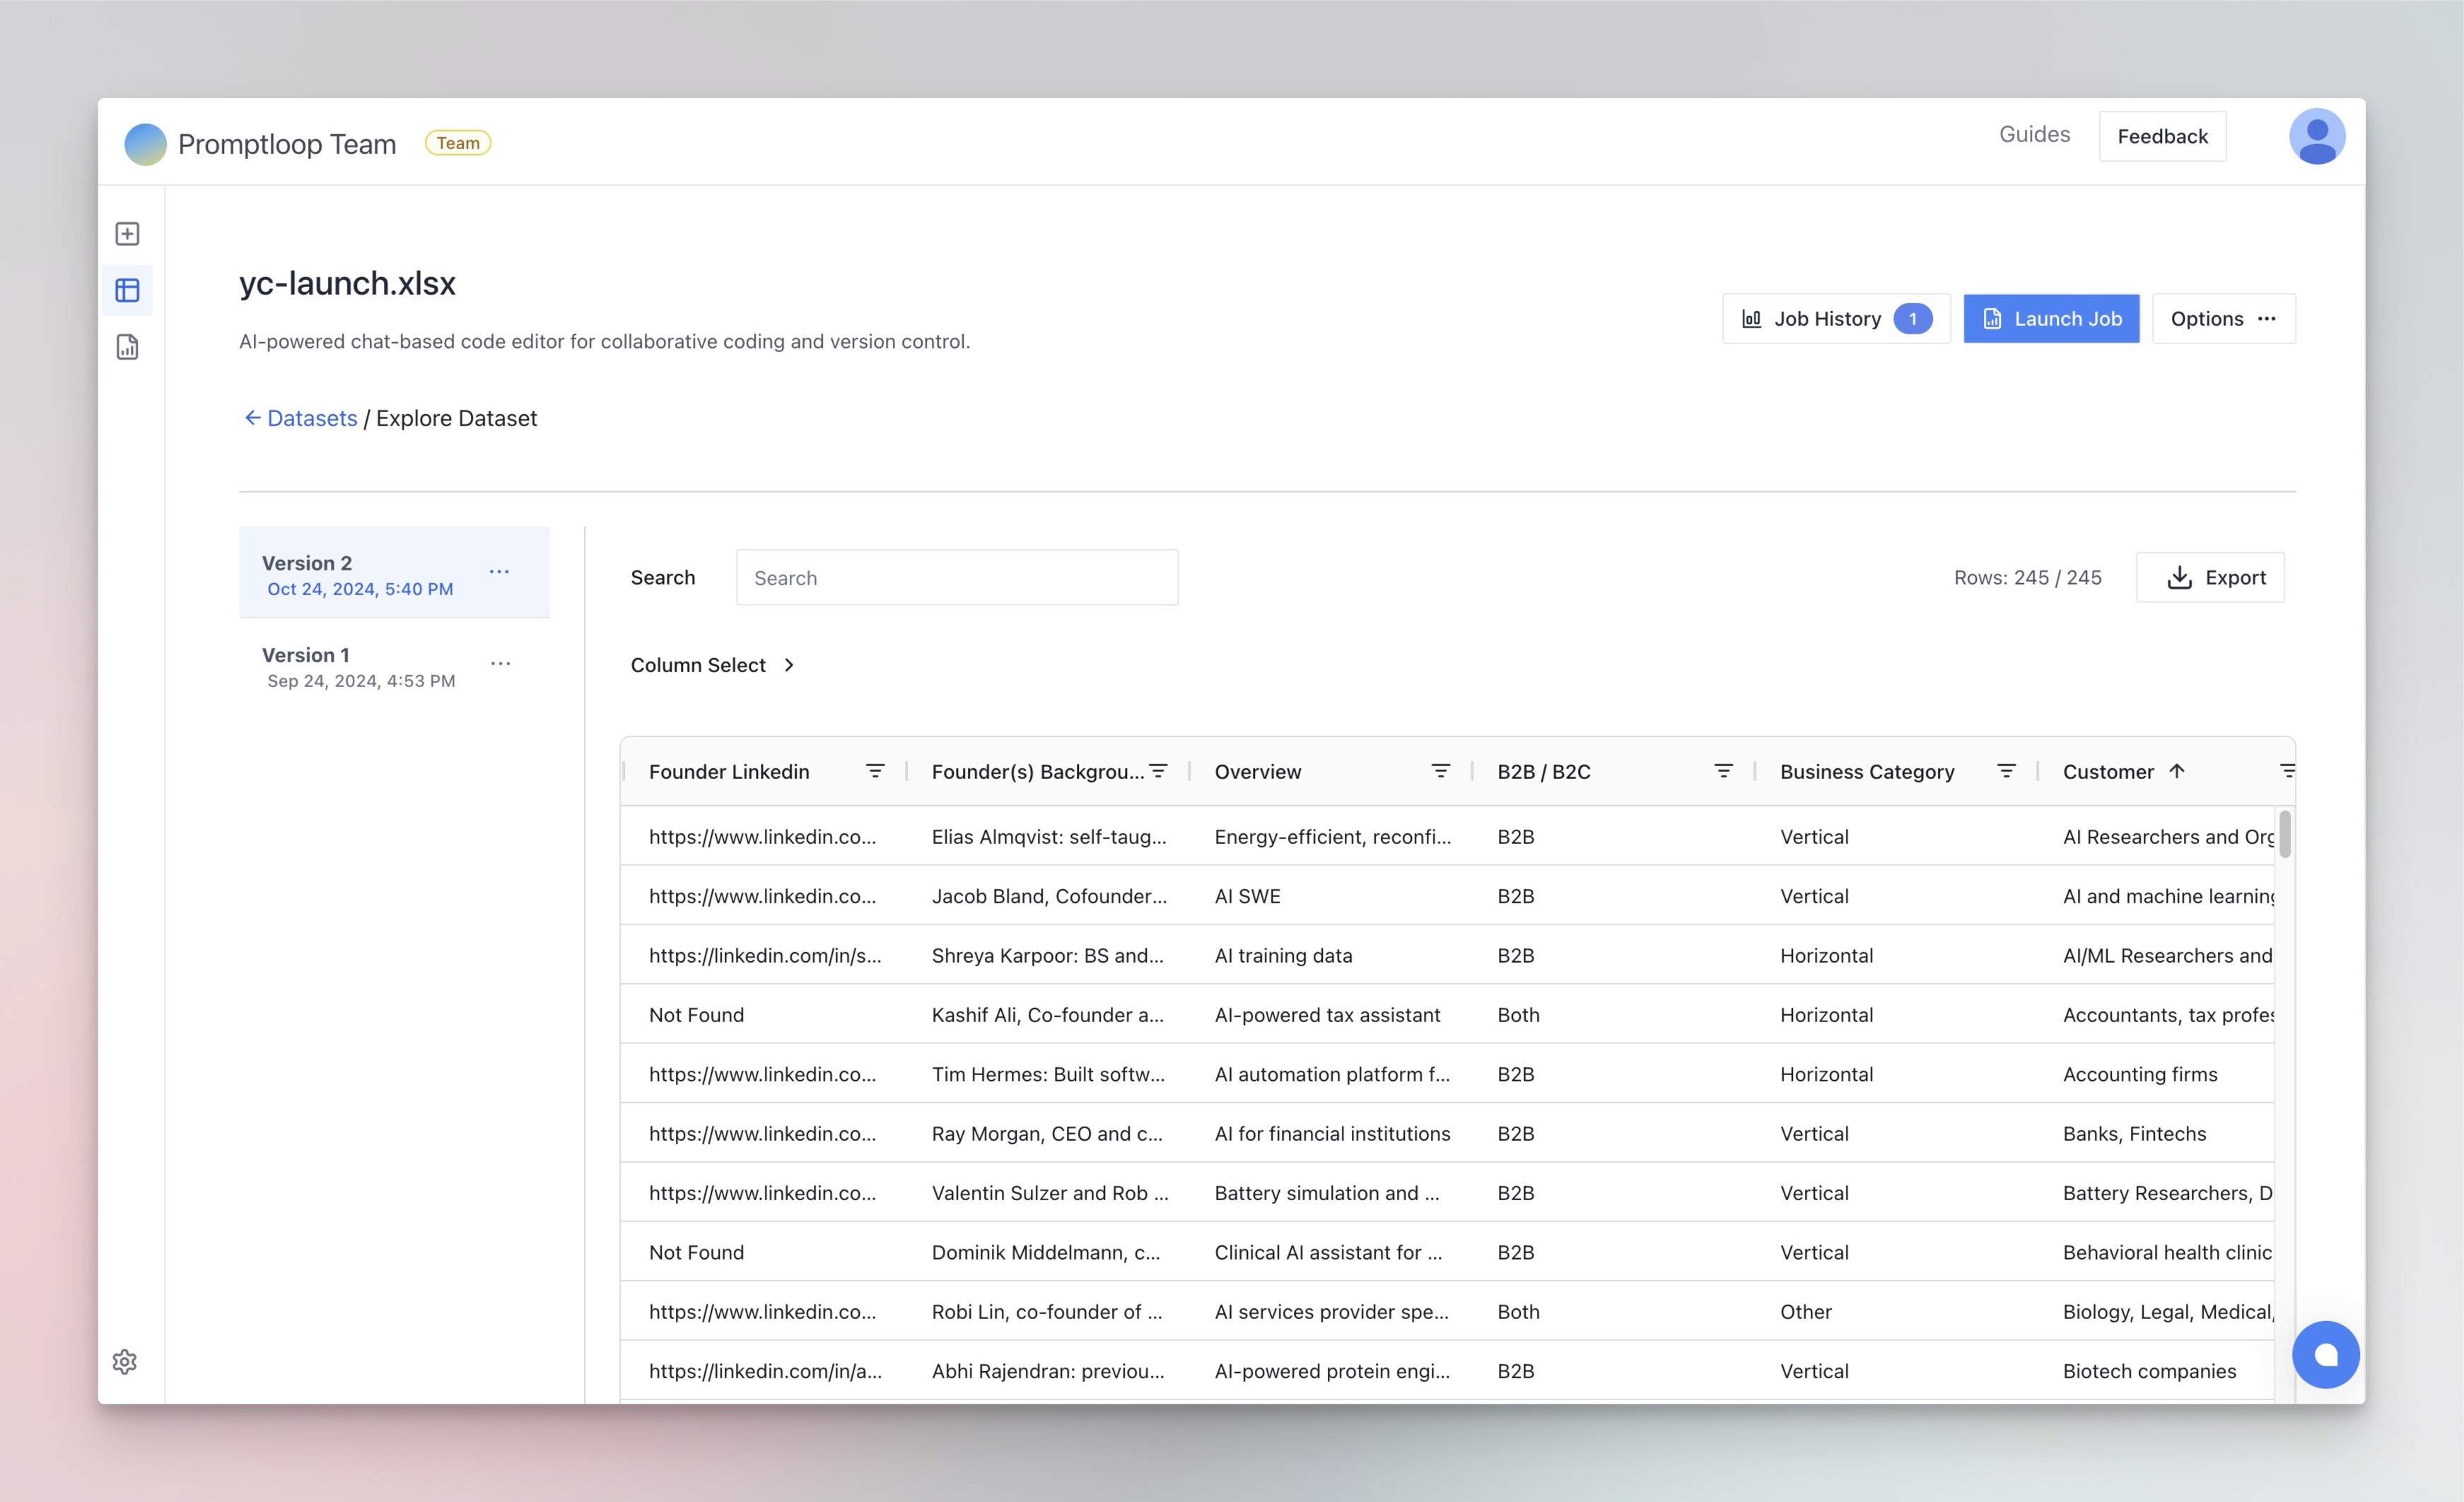The height and width of the screenshot is (1502, 2464).
Task: Click the table vertical scrollbar
Action: click(x=2284, y=835)
